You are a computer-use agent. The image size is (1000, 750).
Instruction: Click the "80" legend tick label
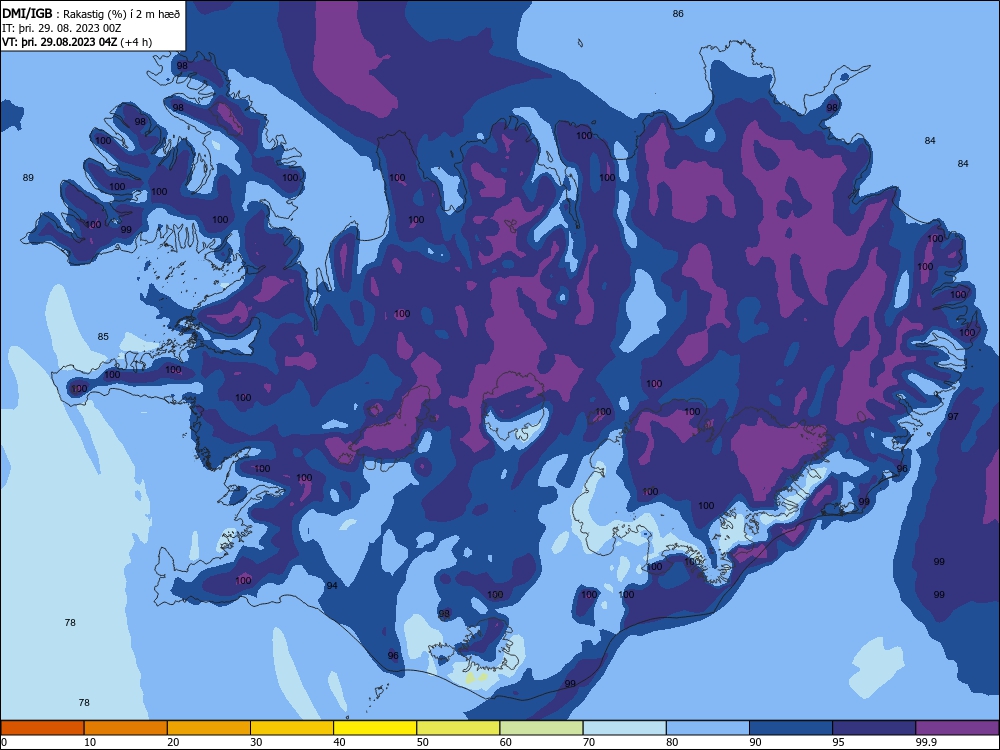pyautogui.click(x=672, y=742)
